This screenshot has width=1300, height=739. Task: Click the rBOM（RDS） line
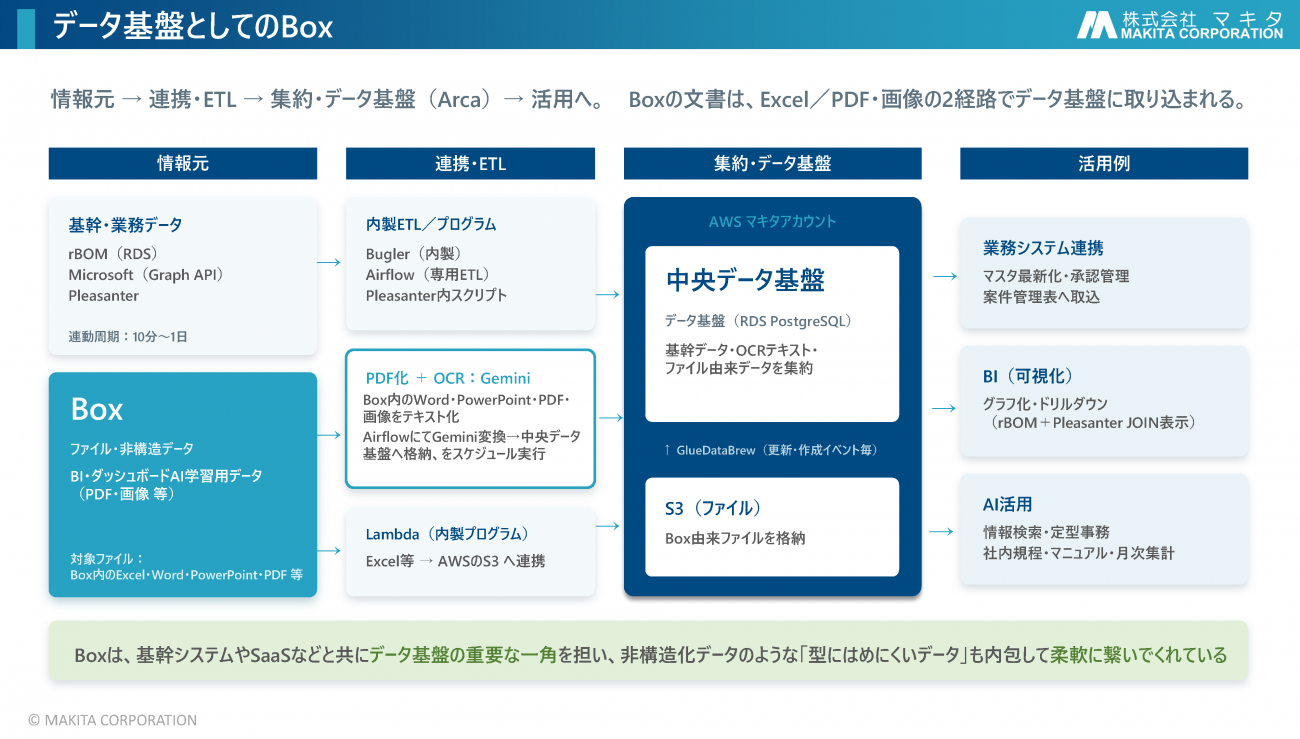coord(113,254)
